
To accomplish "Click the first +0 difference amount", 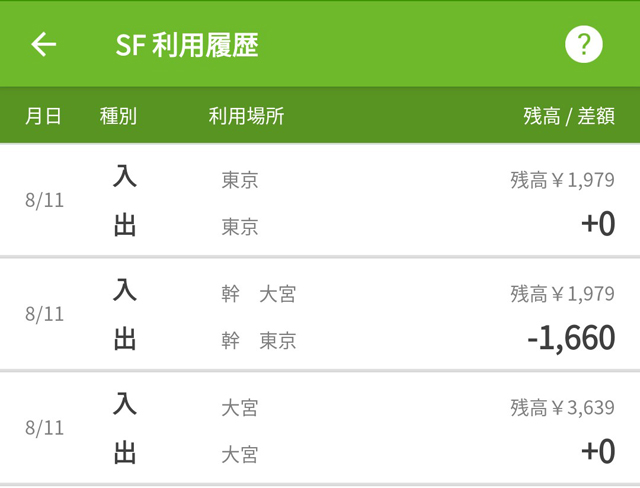I will coord(598,224).
